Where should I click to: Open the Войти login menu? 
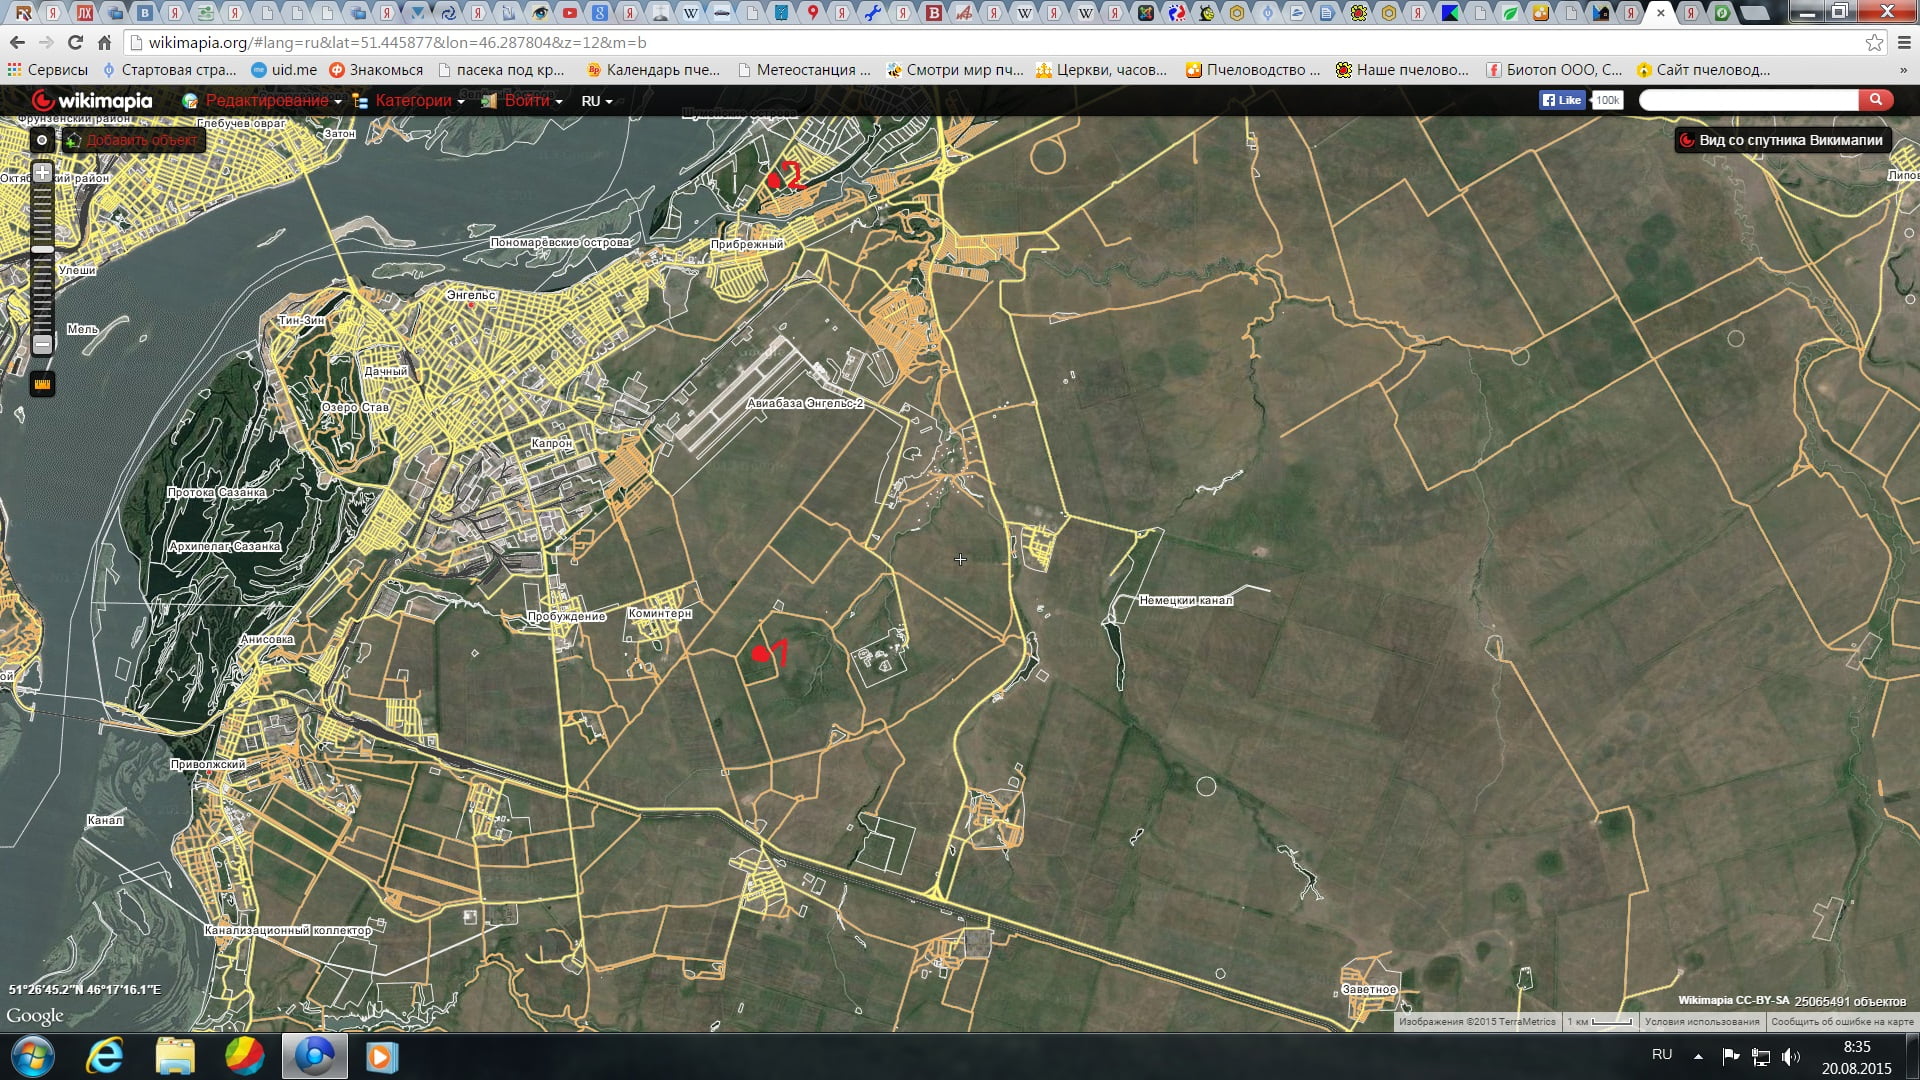click(x=528, y=101)
